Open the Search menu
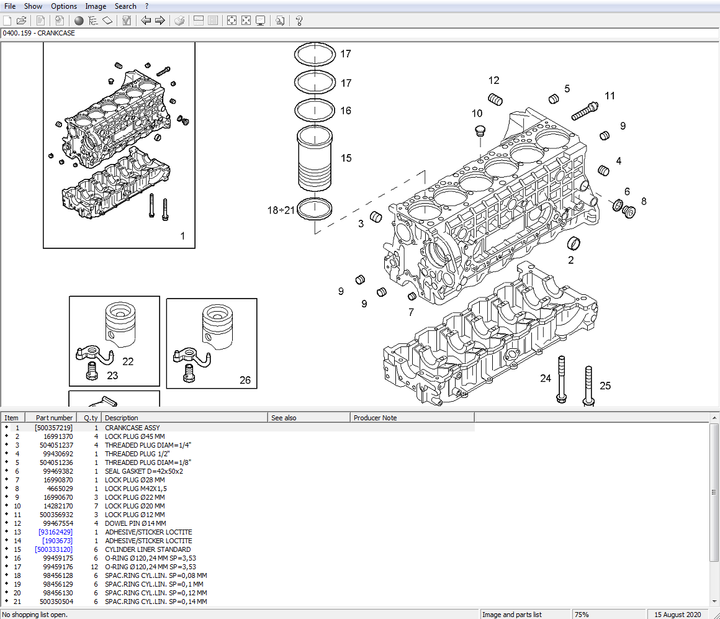 click(125, 6)
